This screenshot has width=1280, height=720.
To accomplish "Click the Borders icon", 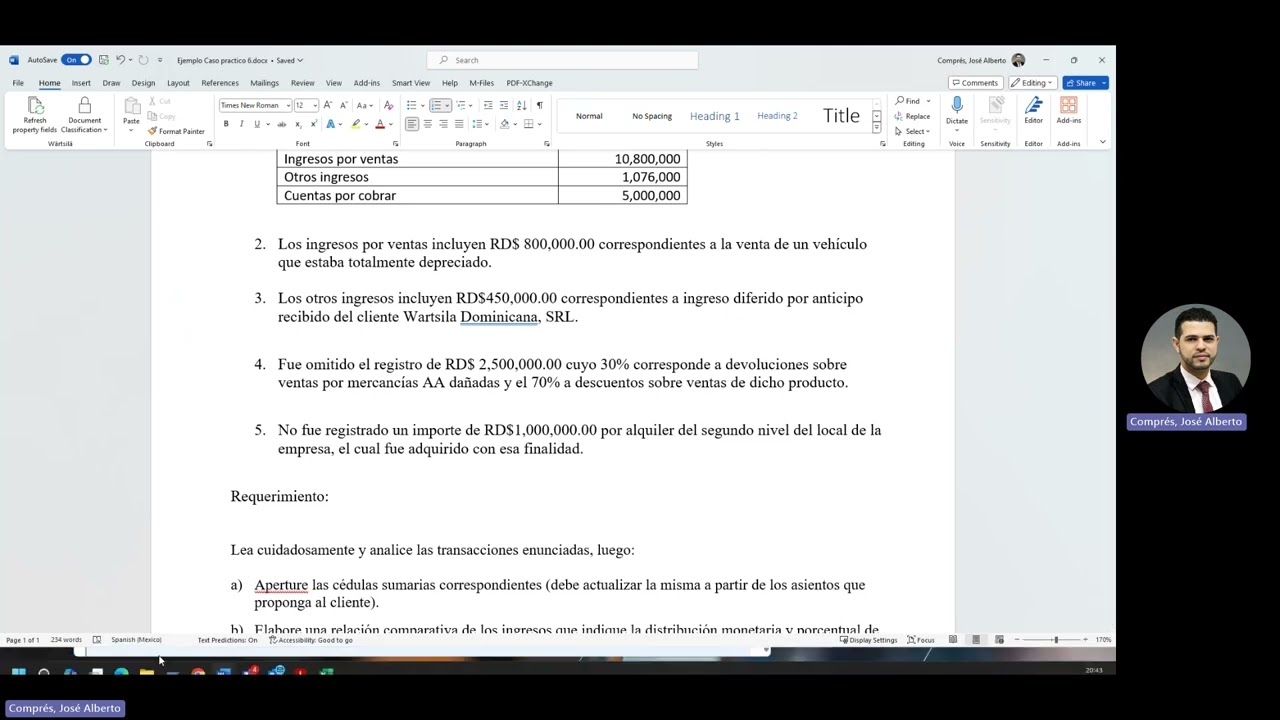I will point(528,124).
